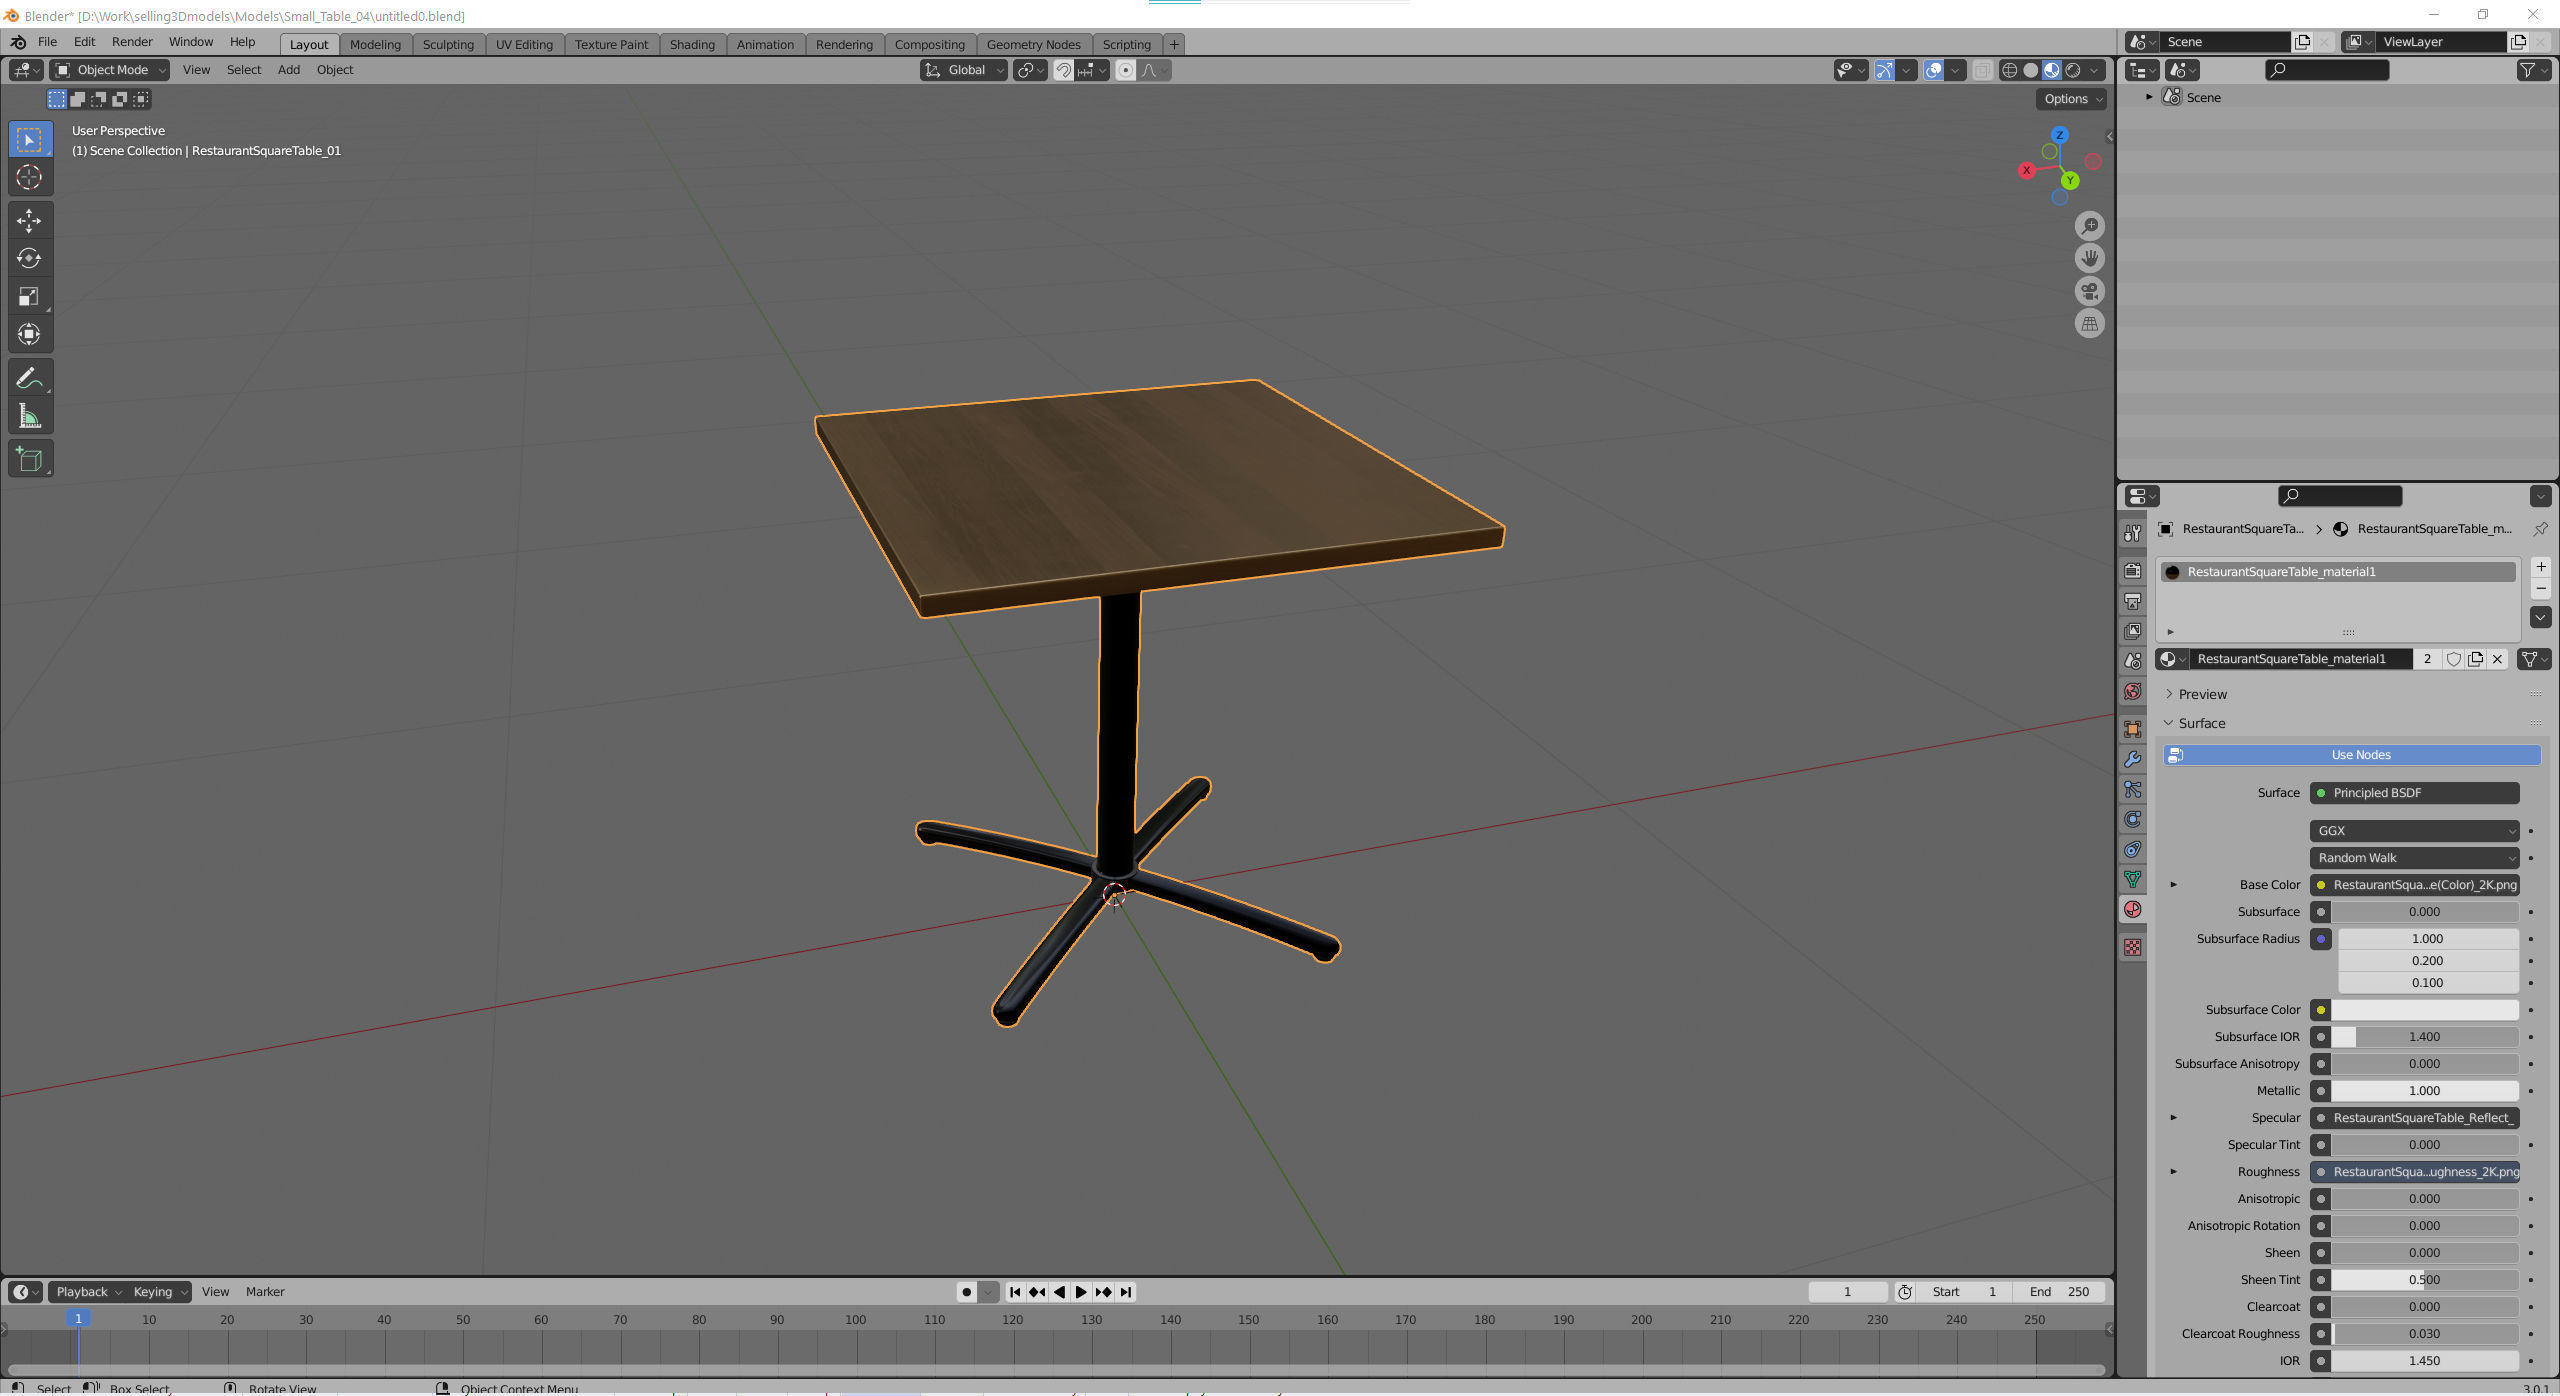Open the Render properties tab

pyautogui.click(x=2133, y=570)
